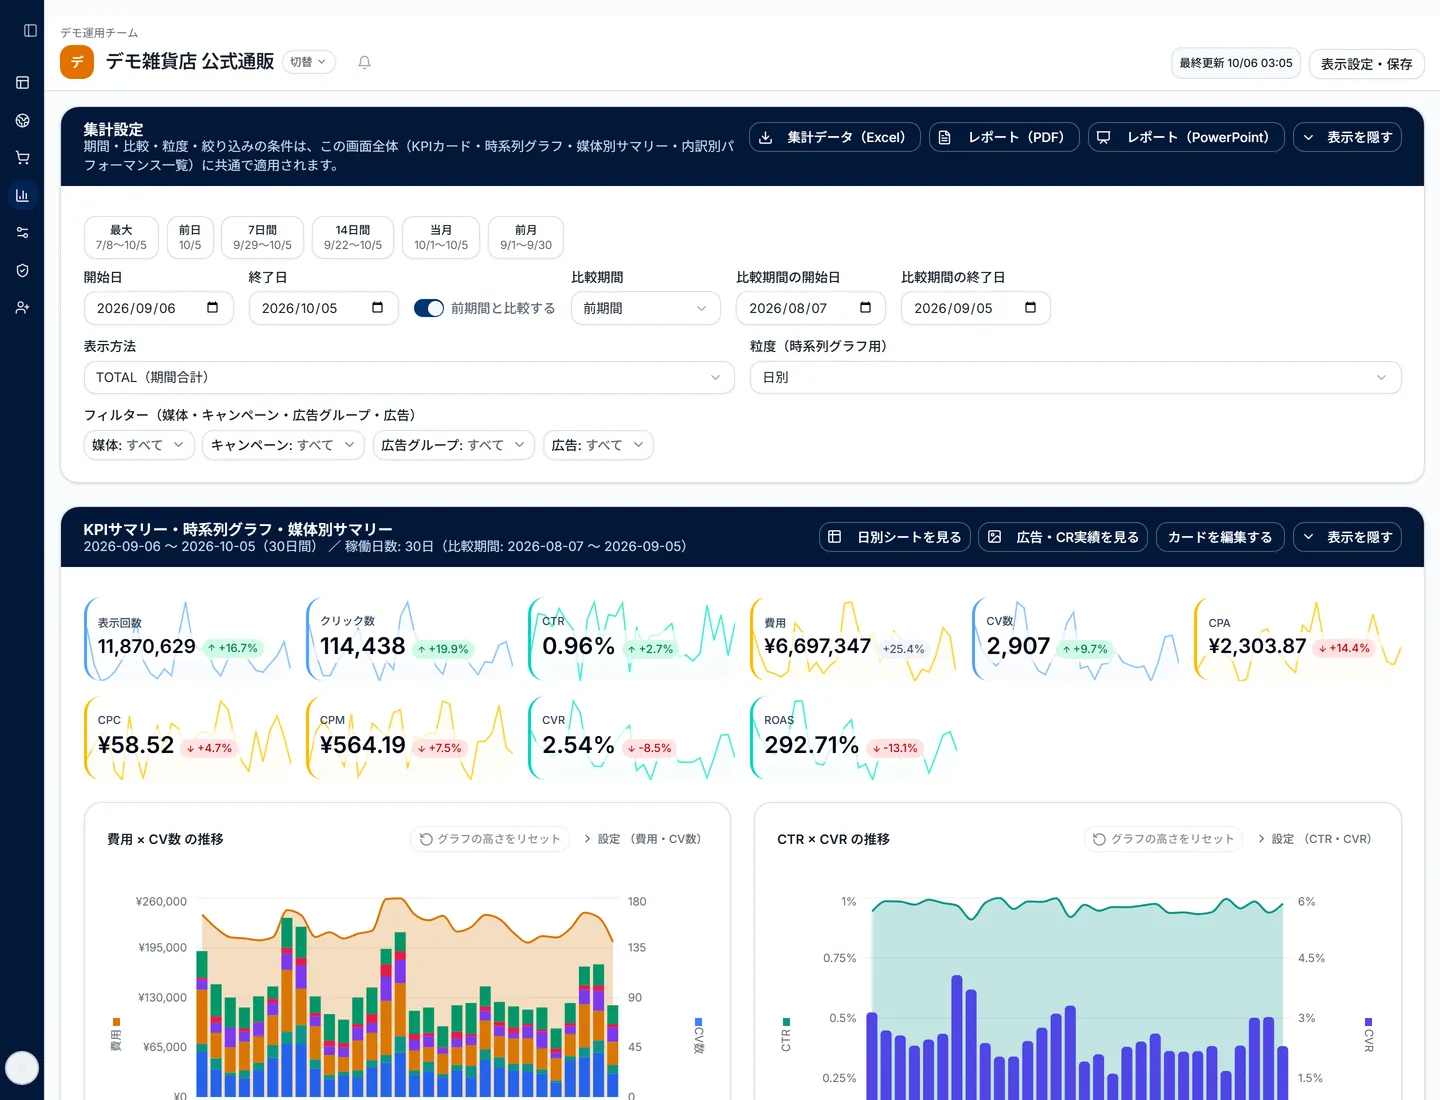Viewport: 1440px width, 1100px height.
Task: Click the orange デ store avatar
Action: (x=77, y=62)
